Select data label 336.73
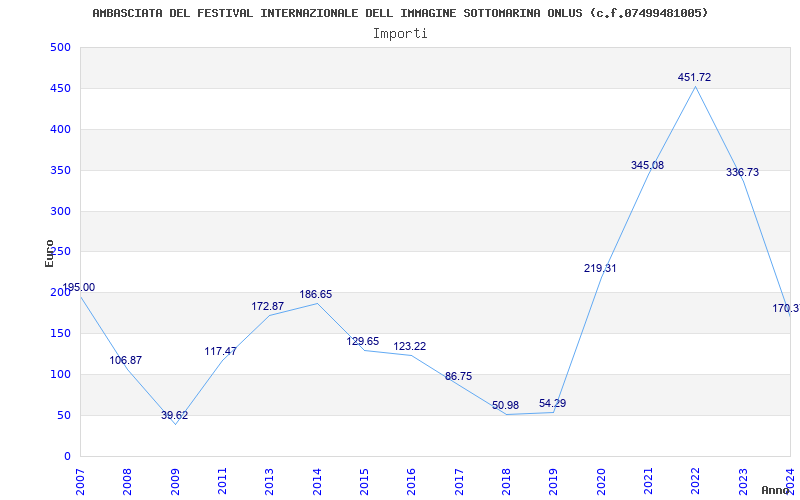This screenshot has width=800, height=500. pos(742,172)
